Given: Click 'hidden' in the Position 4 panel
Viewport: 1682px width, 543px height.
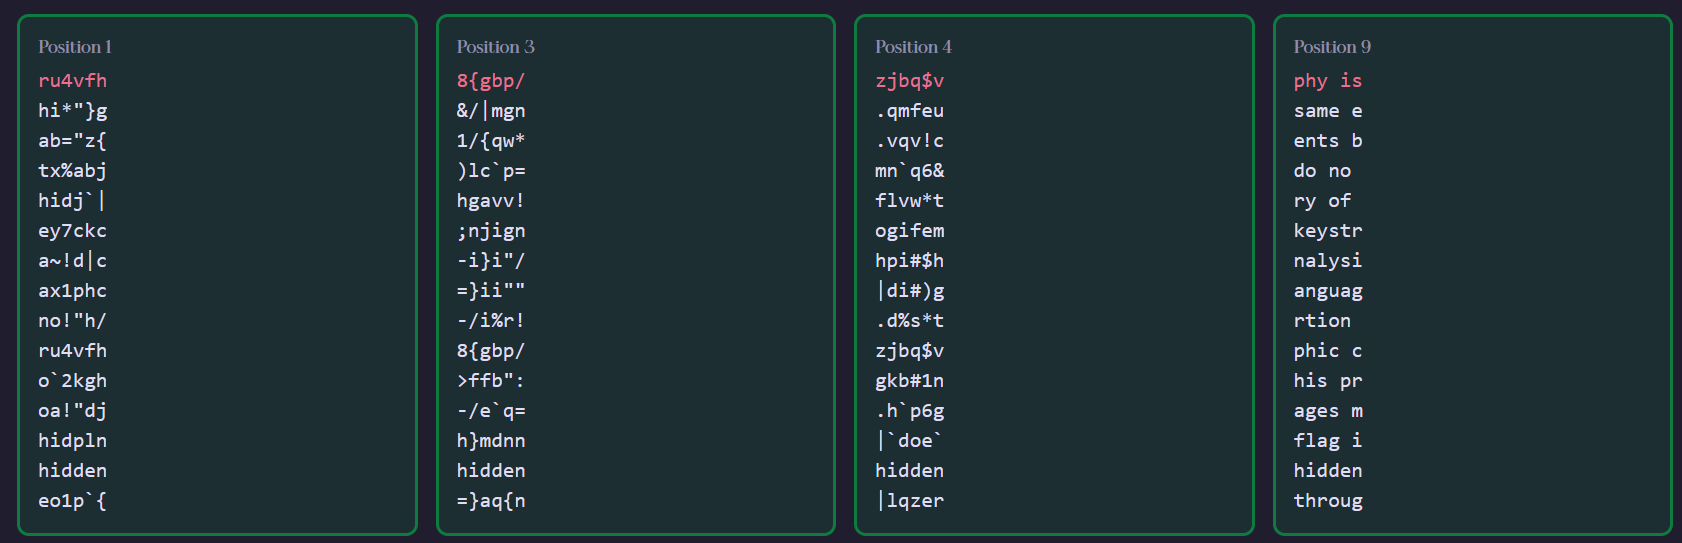Looking at the screenshot, I should click(x=909, y=471).
